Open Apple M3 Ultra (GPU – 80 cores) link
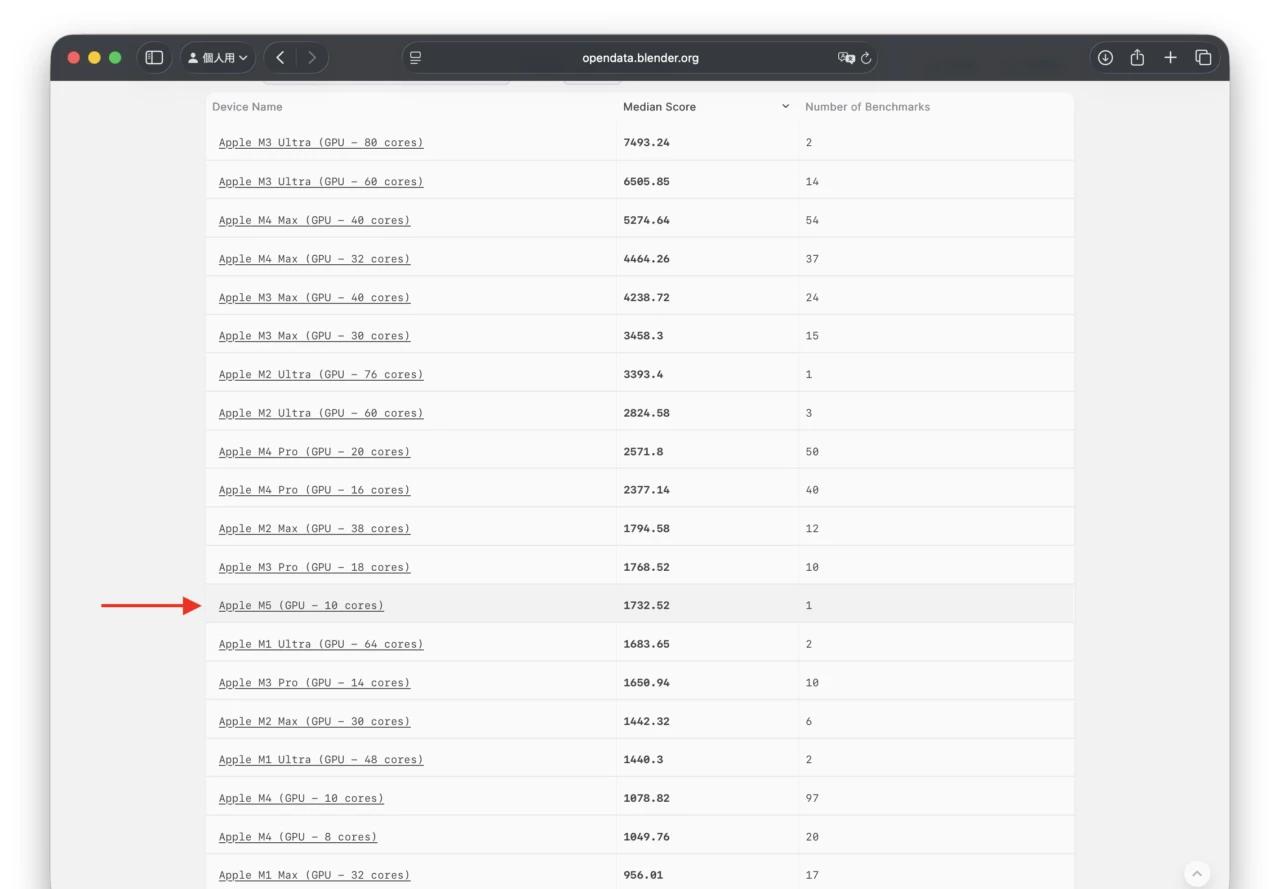The image size is (1280, 889). pos(321,143)
